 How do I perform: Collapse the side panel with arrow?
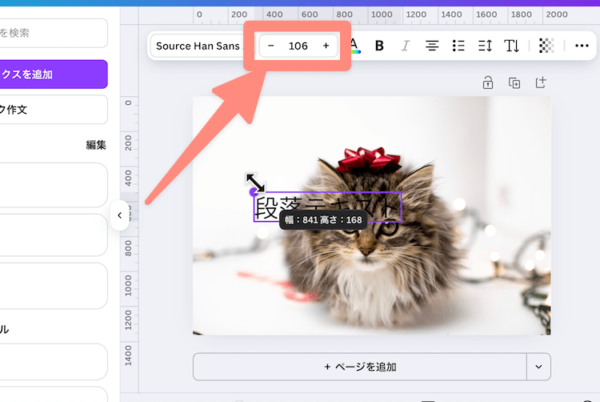point(119,215)
